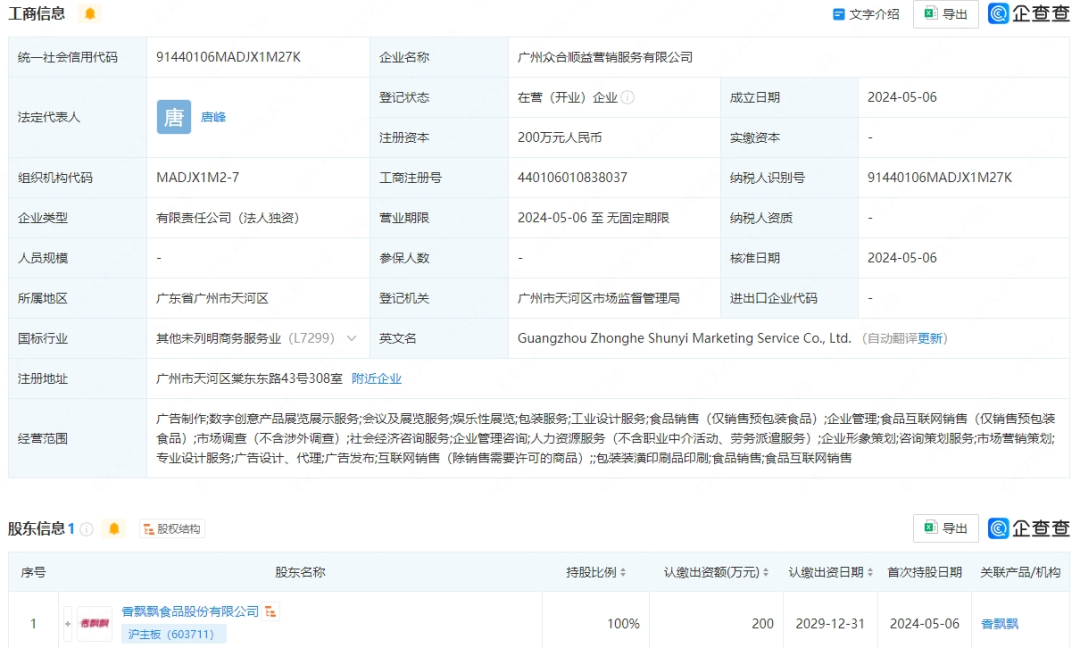Open the 附近企业 link by the address

[376, 378]
